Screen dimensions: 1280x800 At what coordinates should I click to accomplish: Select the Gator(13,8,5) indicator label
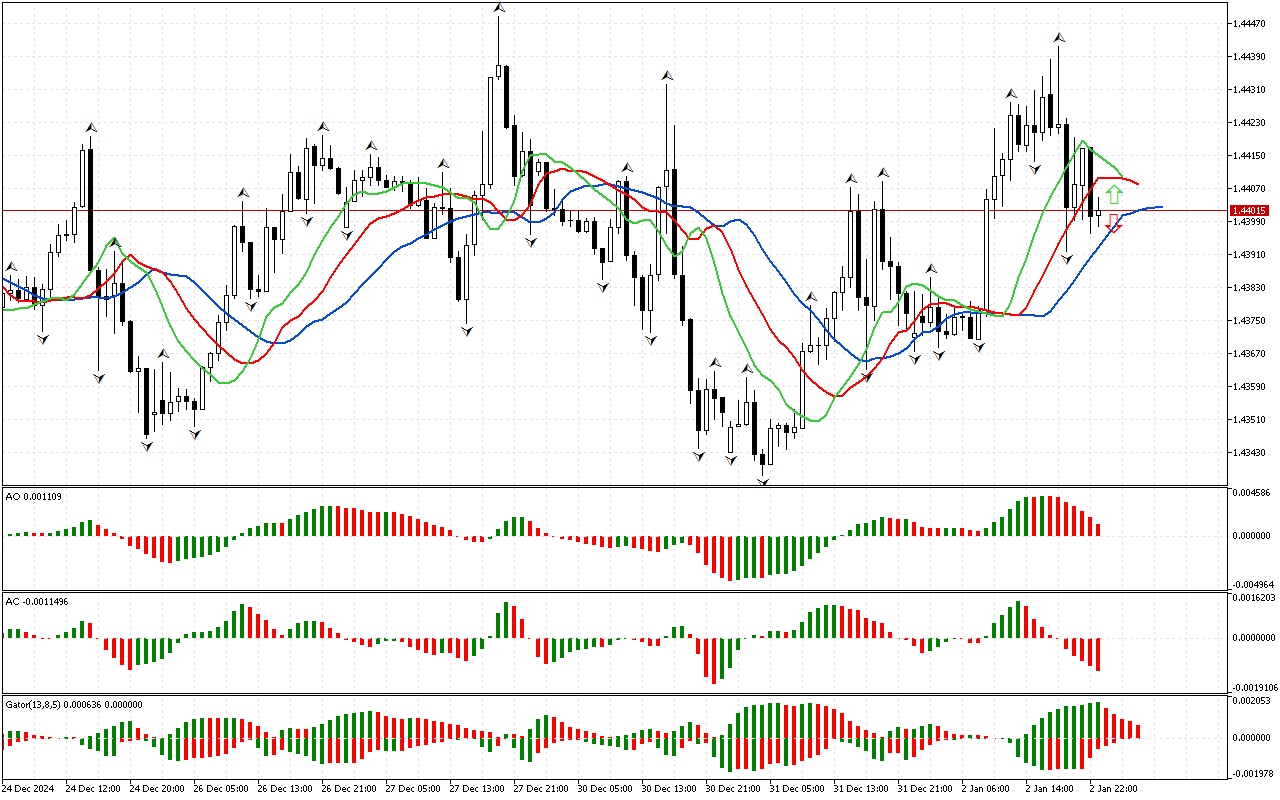click(74, 704)
